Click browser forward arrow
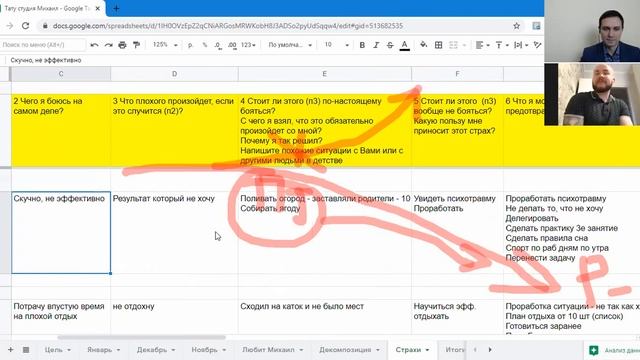Image resolution: width=640 pixels, height=360 pixels. pyautogui.click(x=9, y=26)
